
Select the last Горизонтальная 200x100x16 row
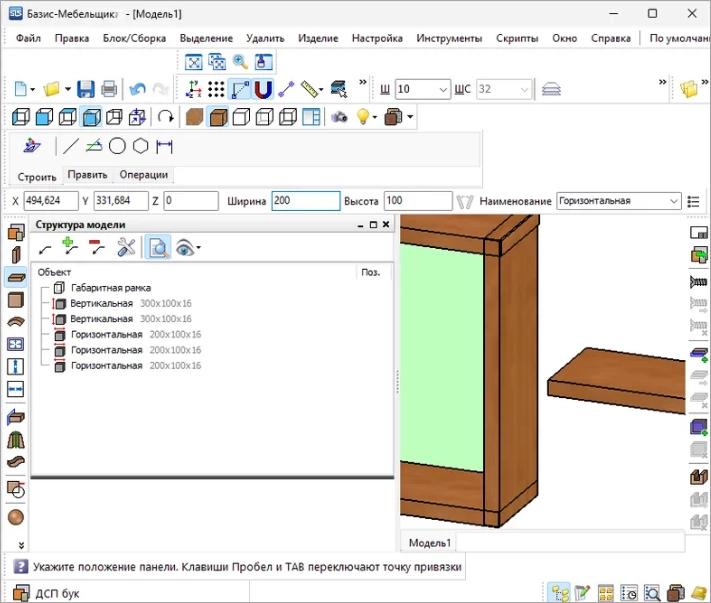click(136, 365)
